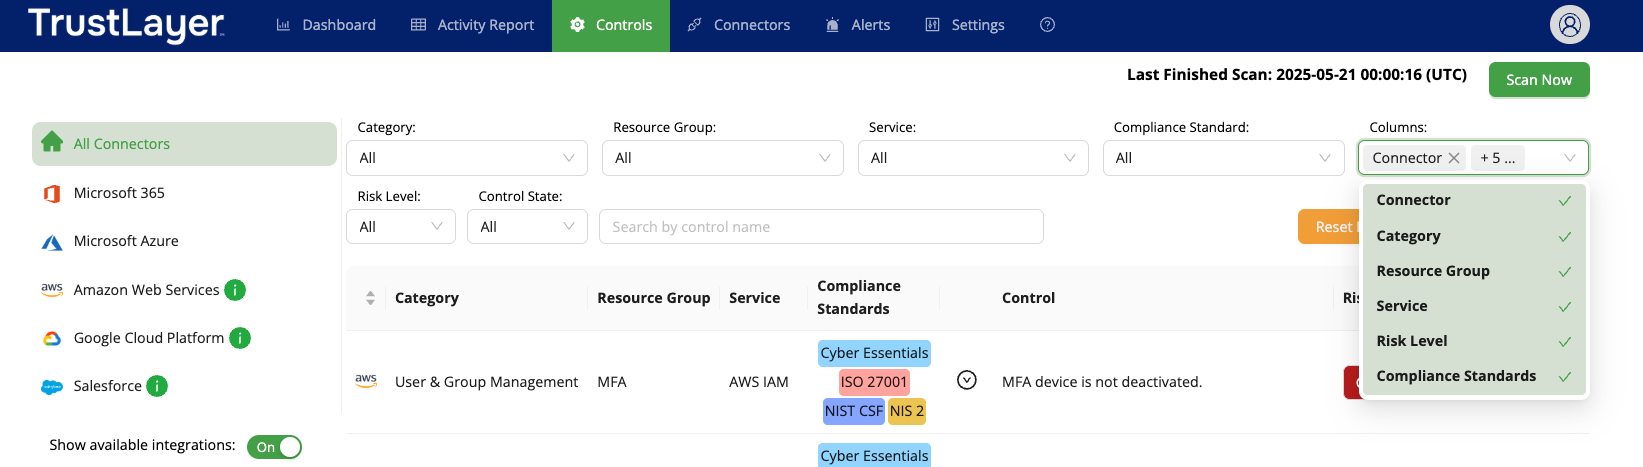Click the MFA resource group cell
Viewport: 1643px width, 467px height.
[x=612, y=382]
